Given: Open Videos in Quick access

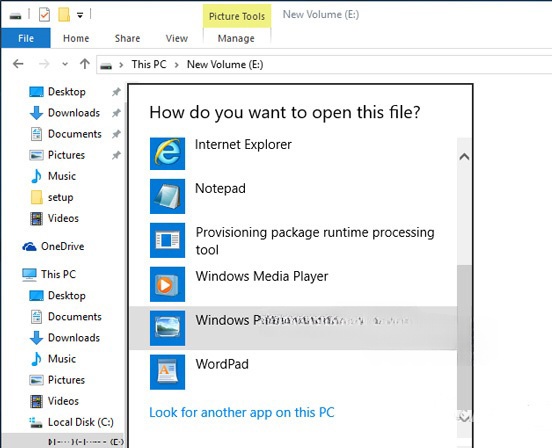Looking at the screenshot, I should [54, 219].
